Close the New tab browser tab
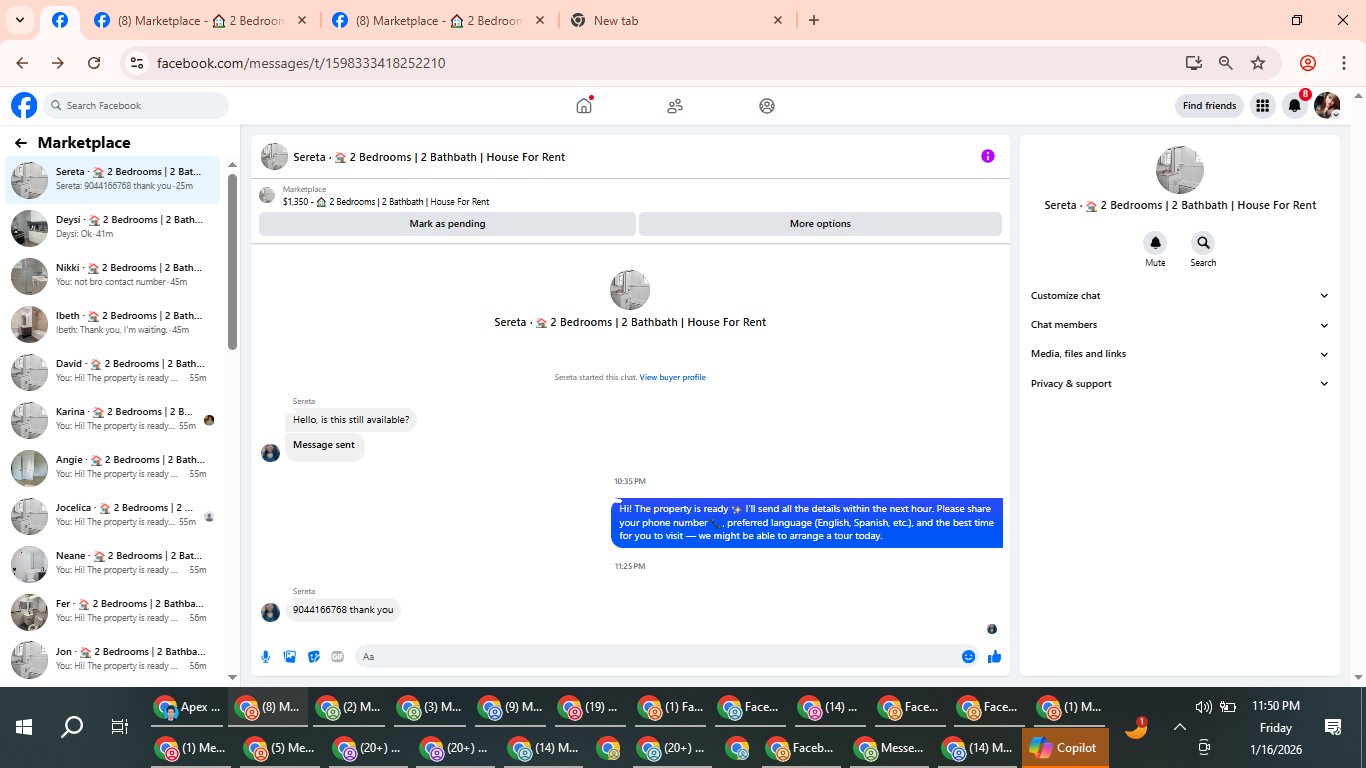1366x768 pixels. pyautogui.click(x=779, y=20)
